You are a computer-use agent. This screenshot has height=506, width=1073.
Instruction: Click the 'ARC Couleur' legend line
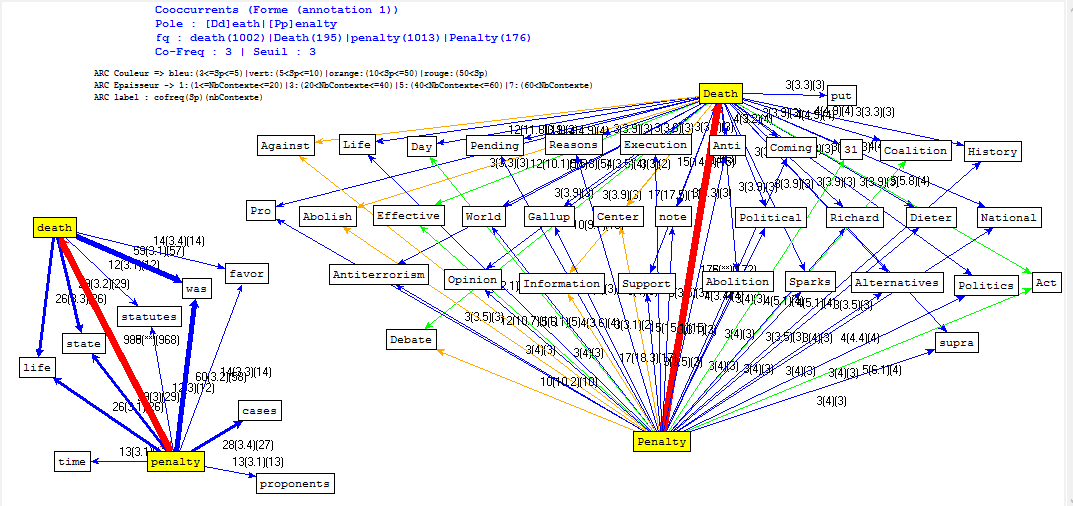pyautogui.click(x=290, y=73)
